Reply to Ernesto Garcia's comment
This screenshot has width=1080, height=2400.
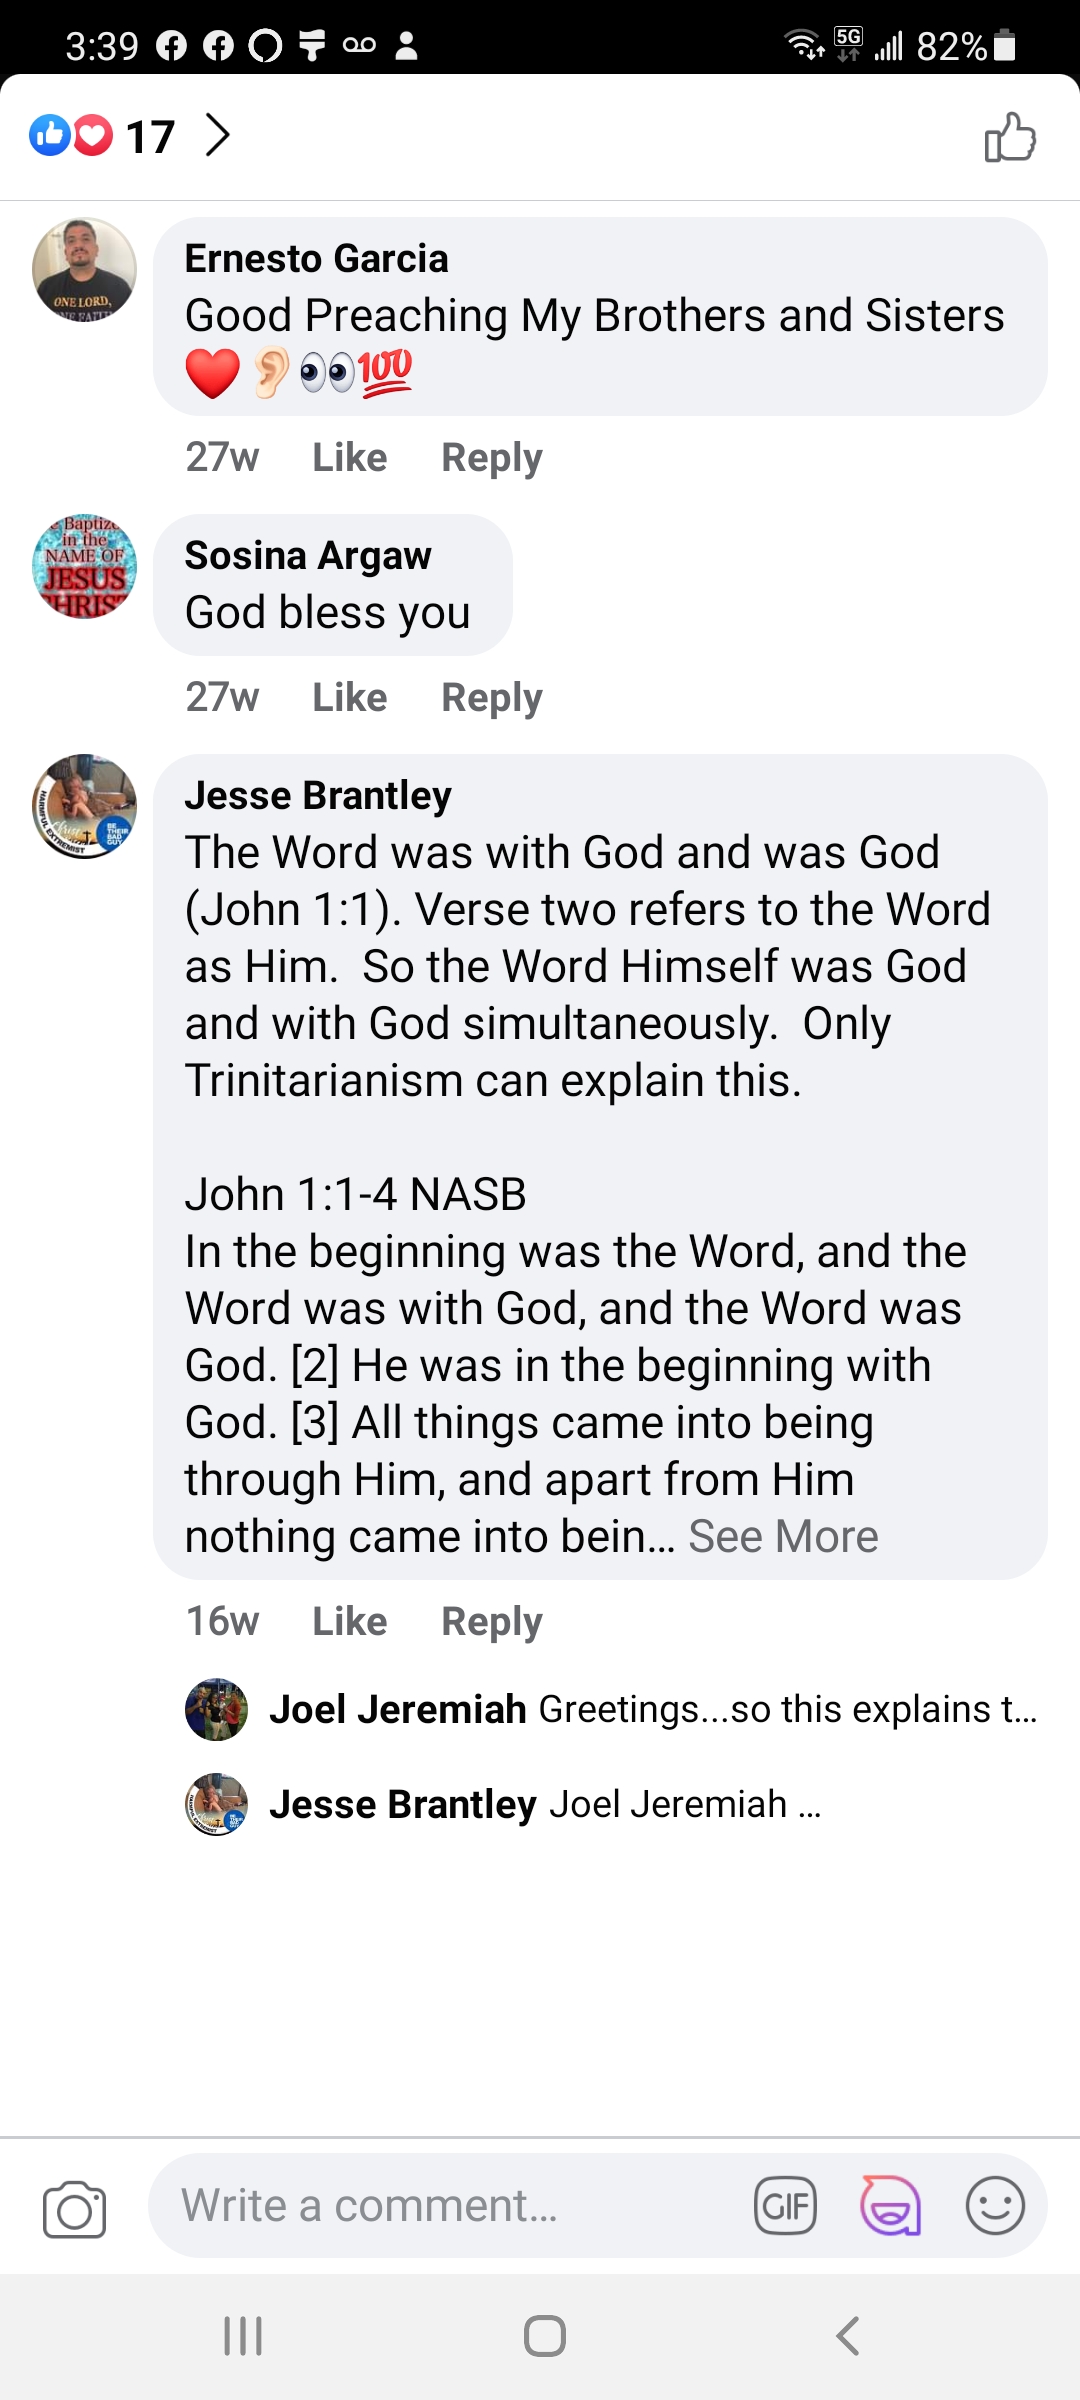point(491,458)
